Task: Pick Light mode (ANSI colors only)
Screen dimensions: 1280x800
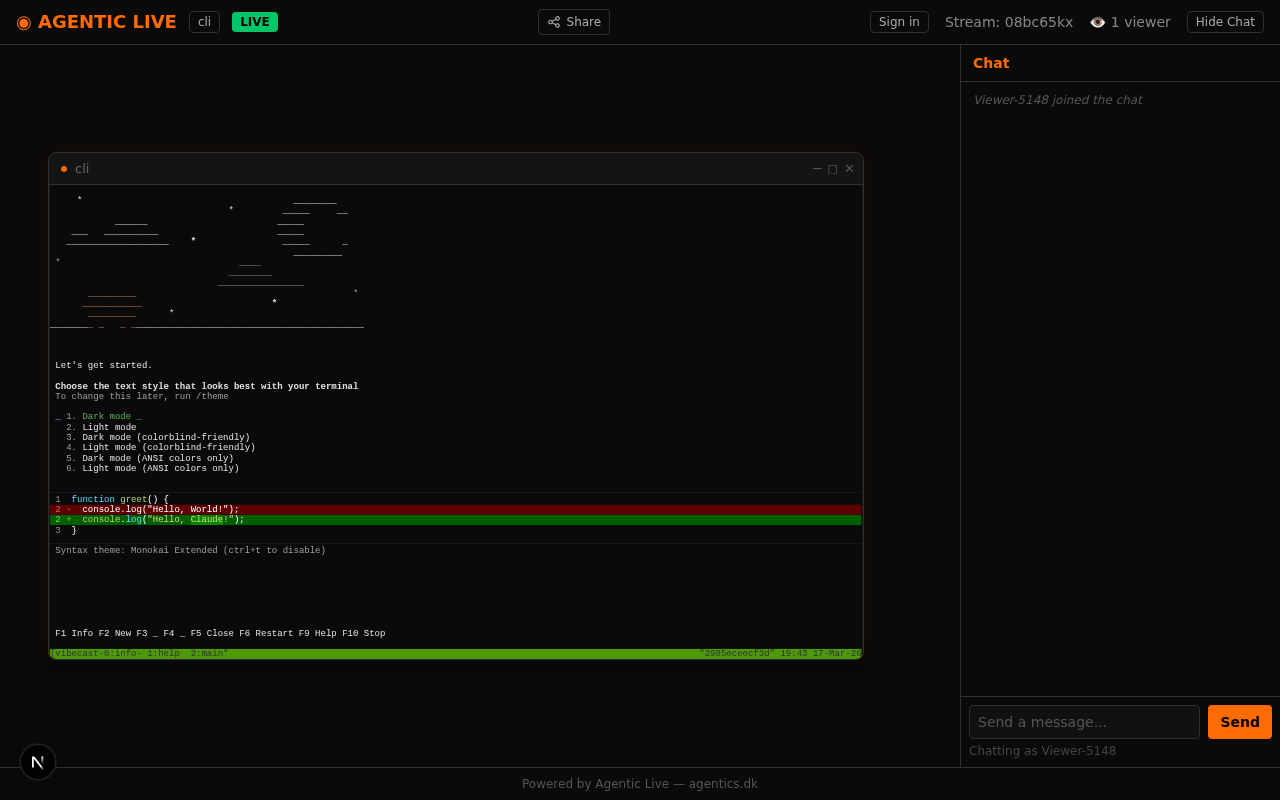Action: pos(160,469)
